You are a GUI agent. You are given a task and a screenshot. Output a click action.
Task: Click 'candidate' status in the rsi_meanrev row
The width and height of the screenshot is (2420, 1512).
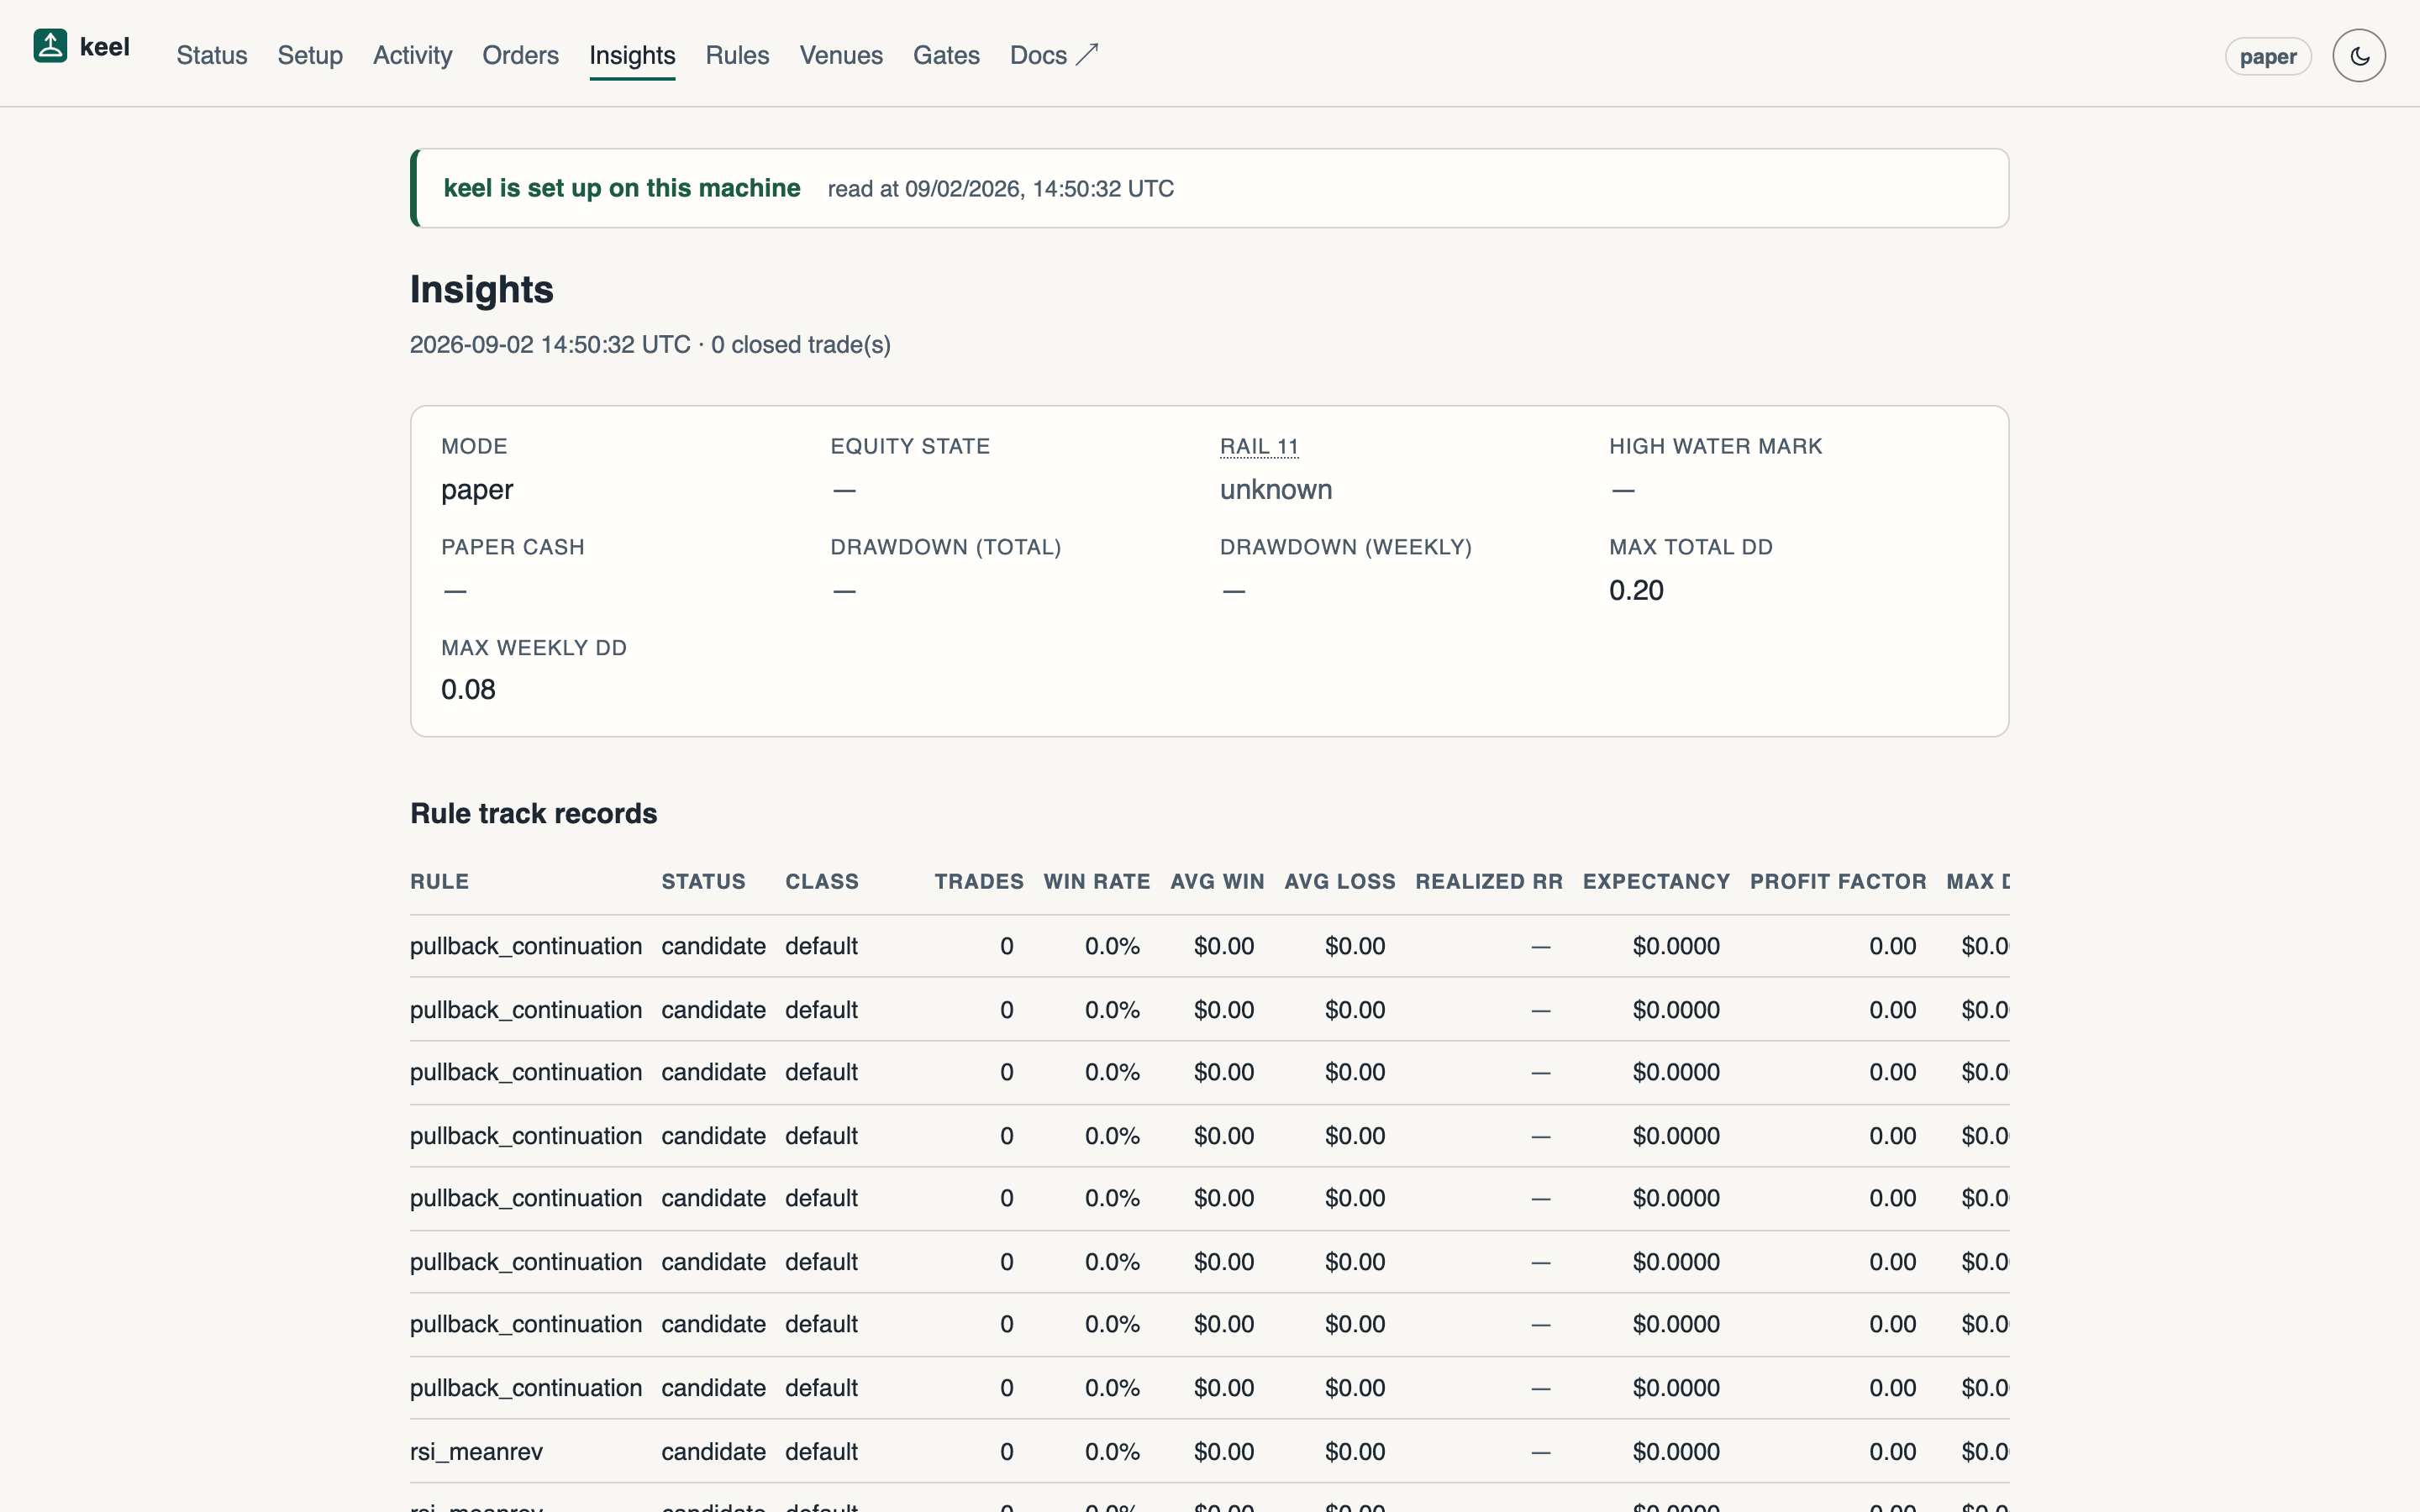pyautogui.click(x=713, y=1451)
